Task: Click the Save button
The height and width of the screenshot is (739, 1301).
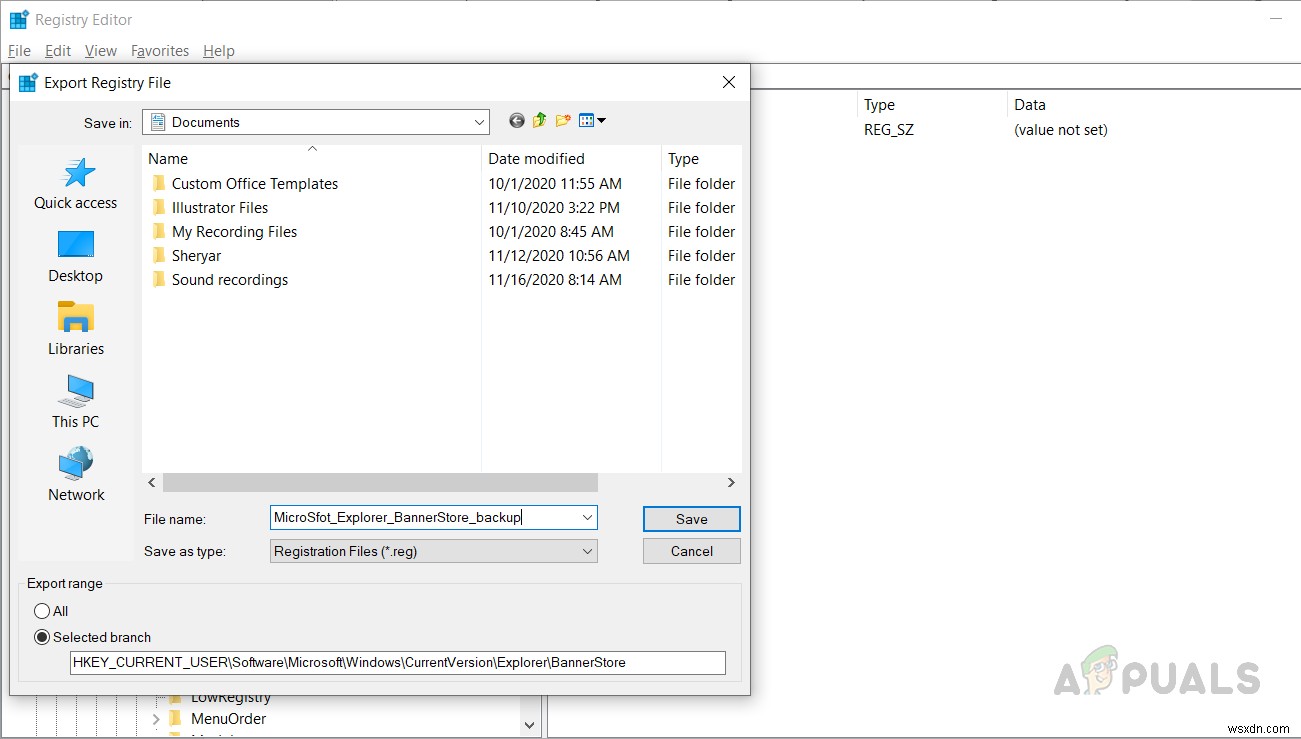Action: pos(692,519)
